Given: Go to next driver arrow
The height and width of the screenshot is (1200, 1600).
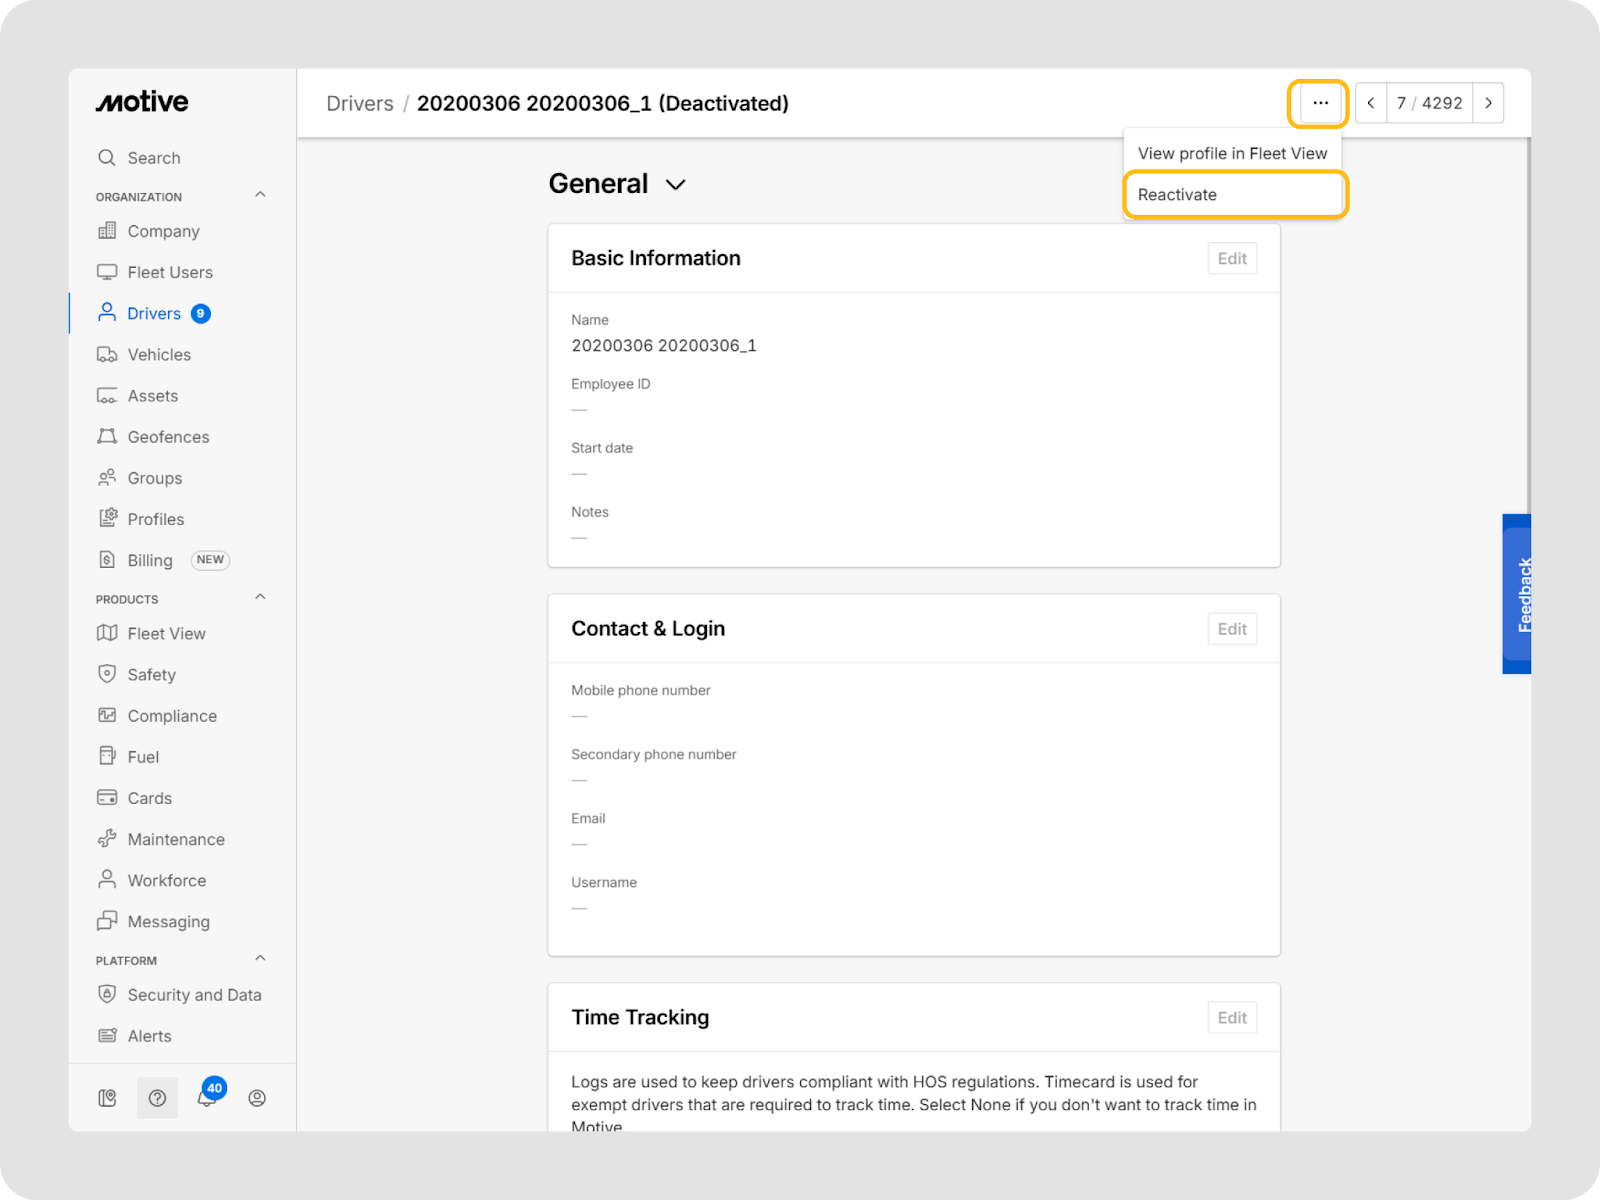Looking at the screenshot, I should point(1488,103).
